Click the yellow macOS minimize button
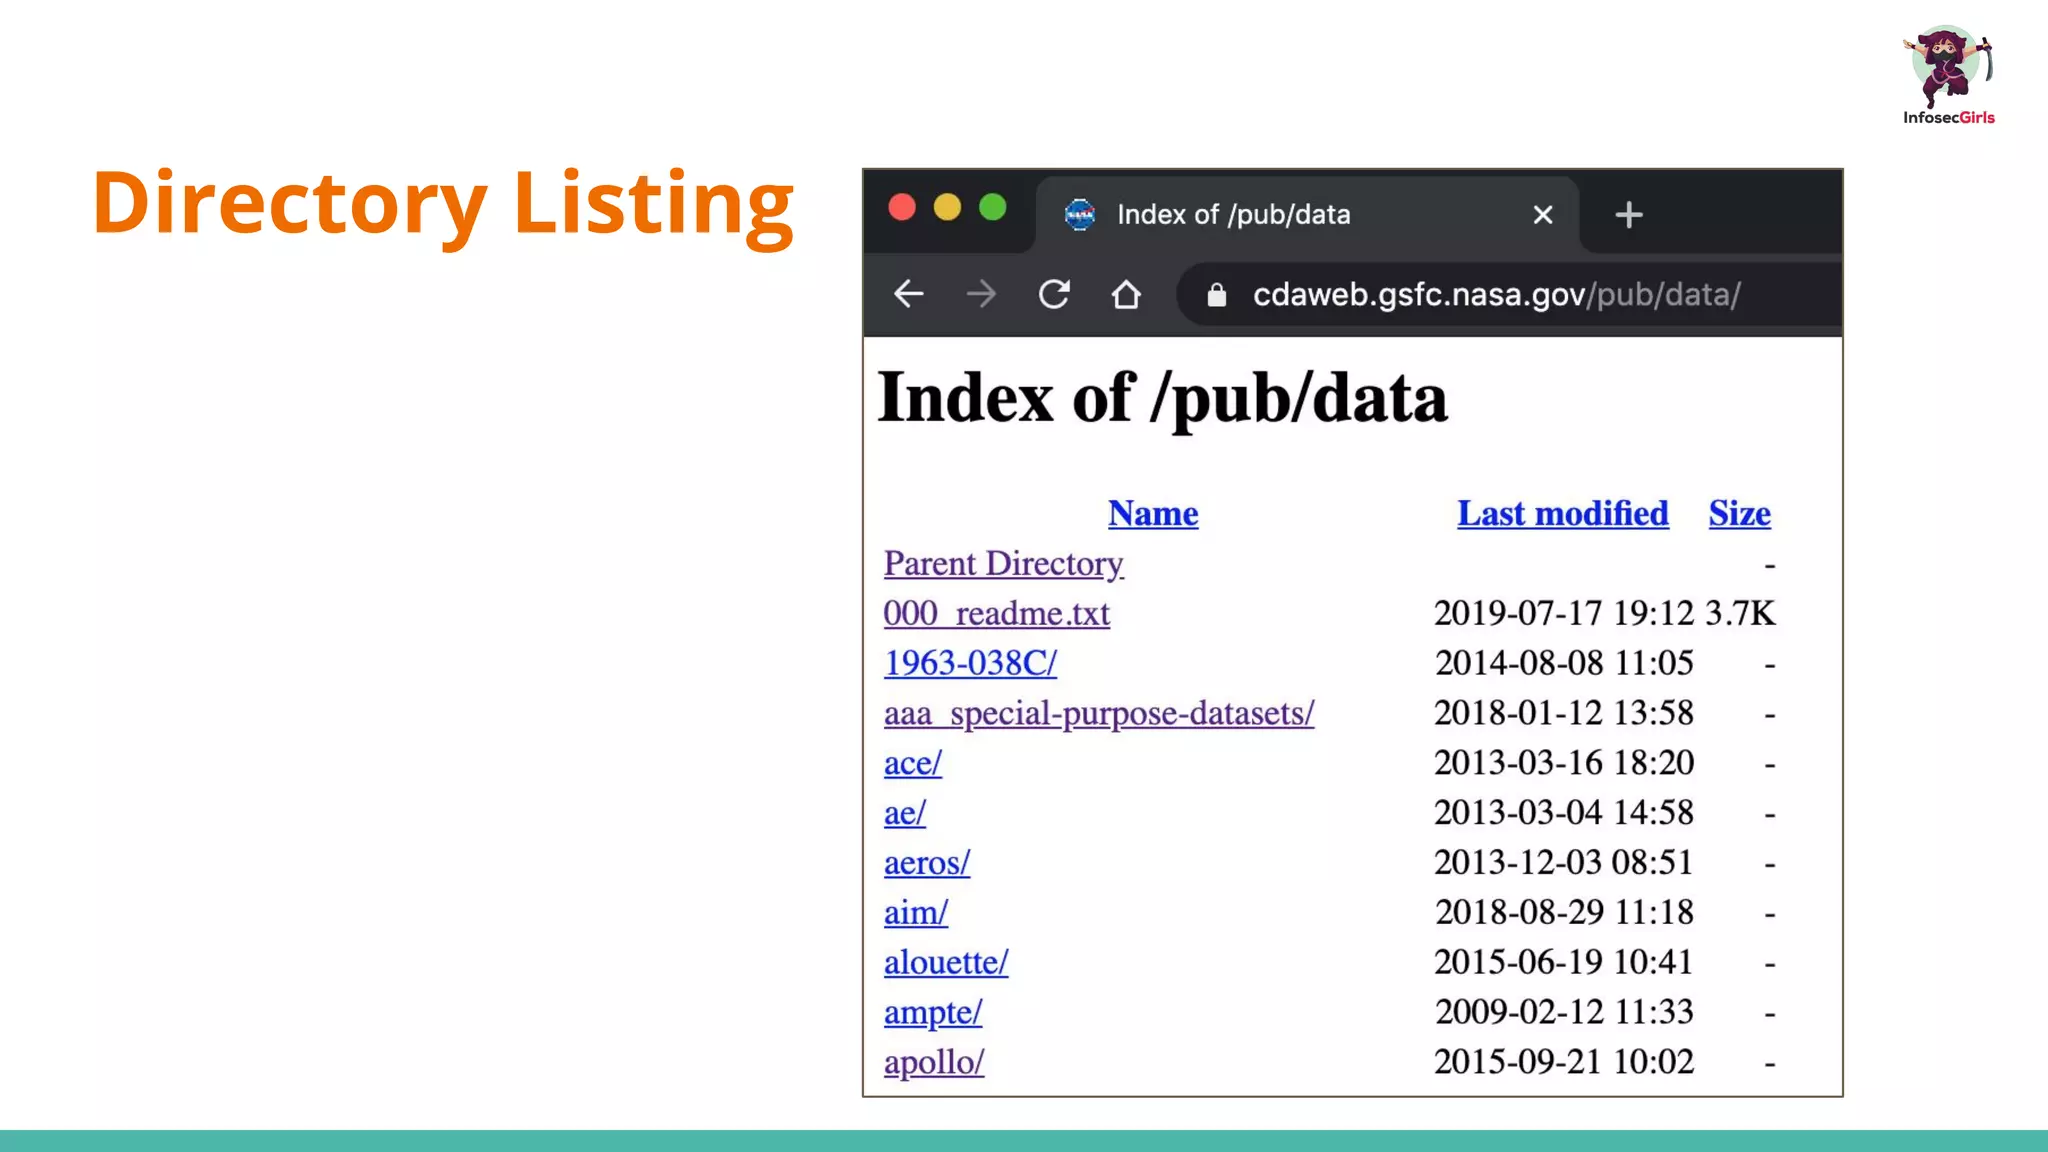Viewport: 2048px width, 1152px height. tap(947, 208)
